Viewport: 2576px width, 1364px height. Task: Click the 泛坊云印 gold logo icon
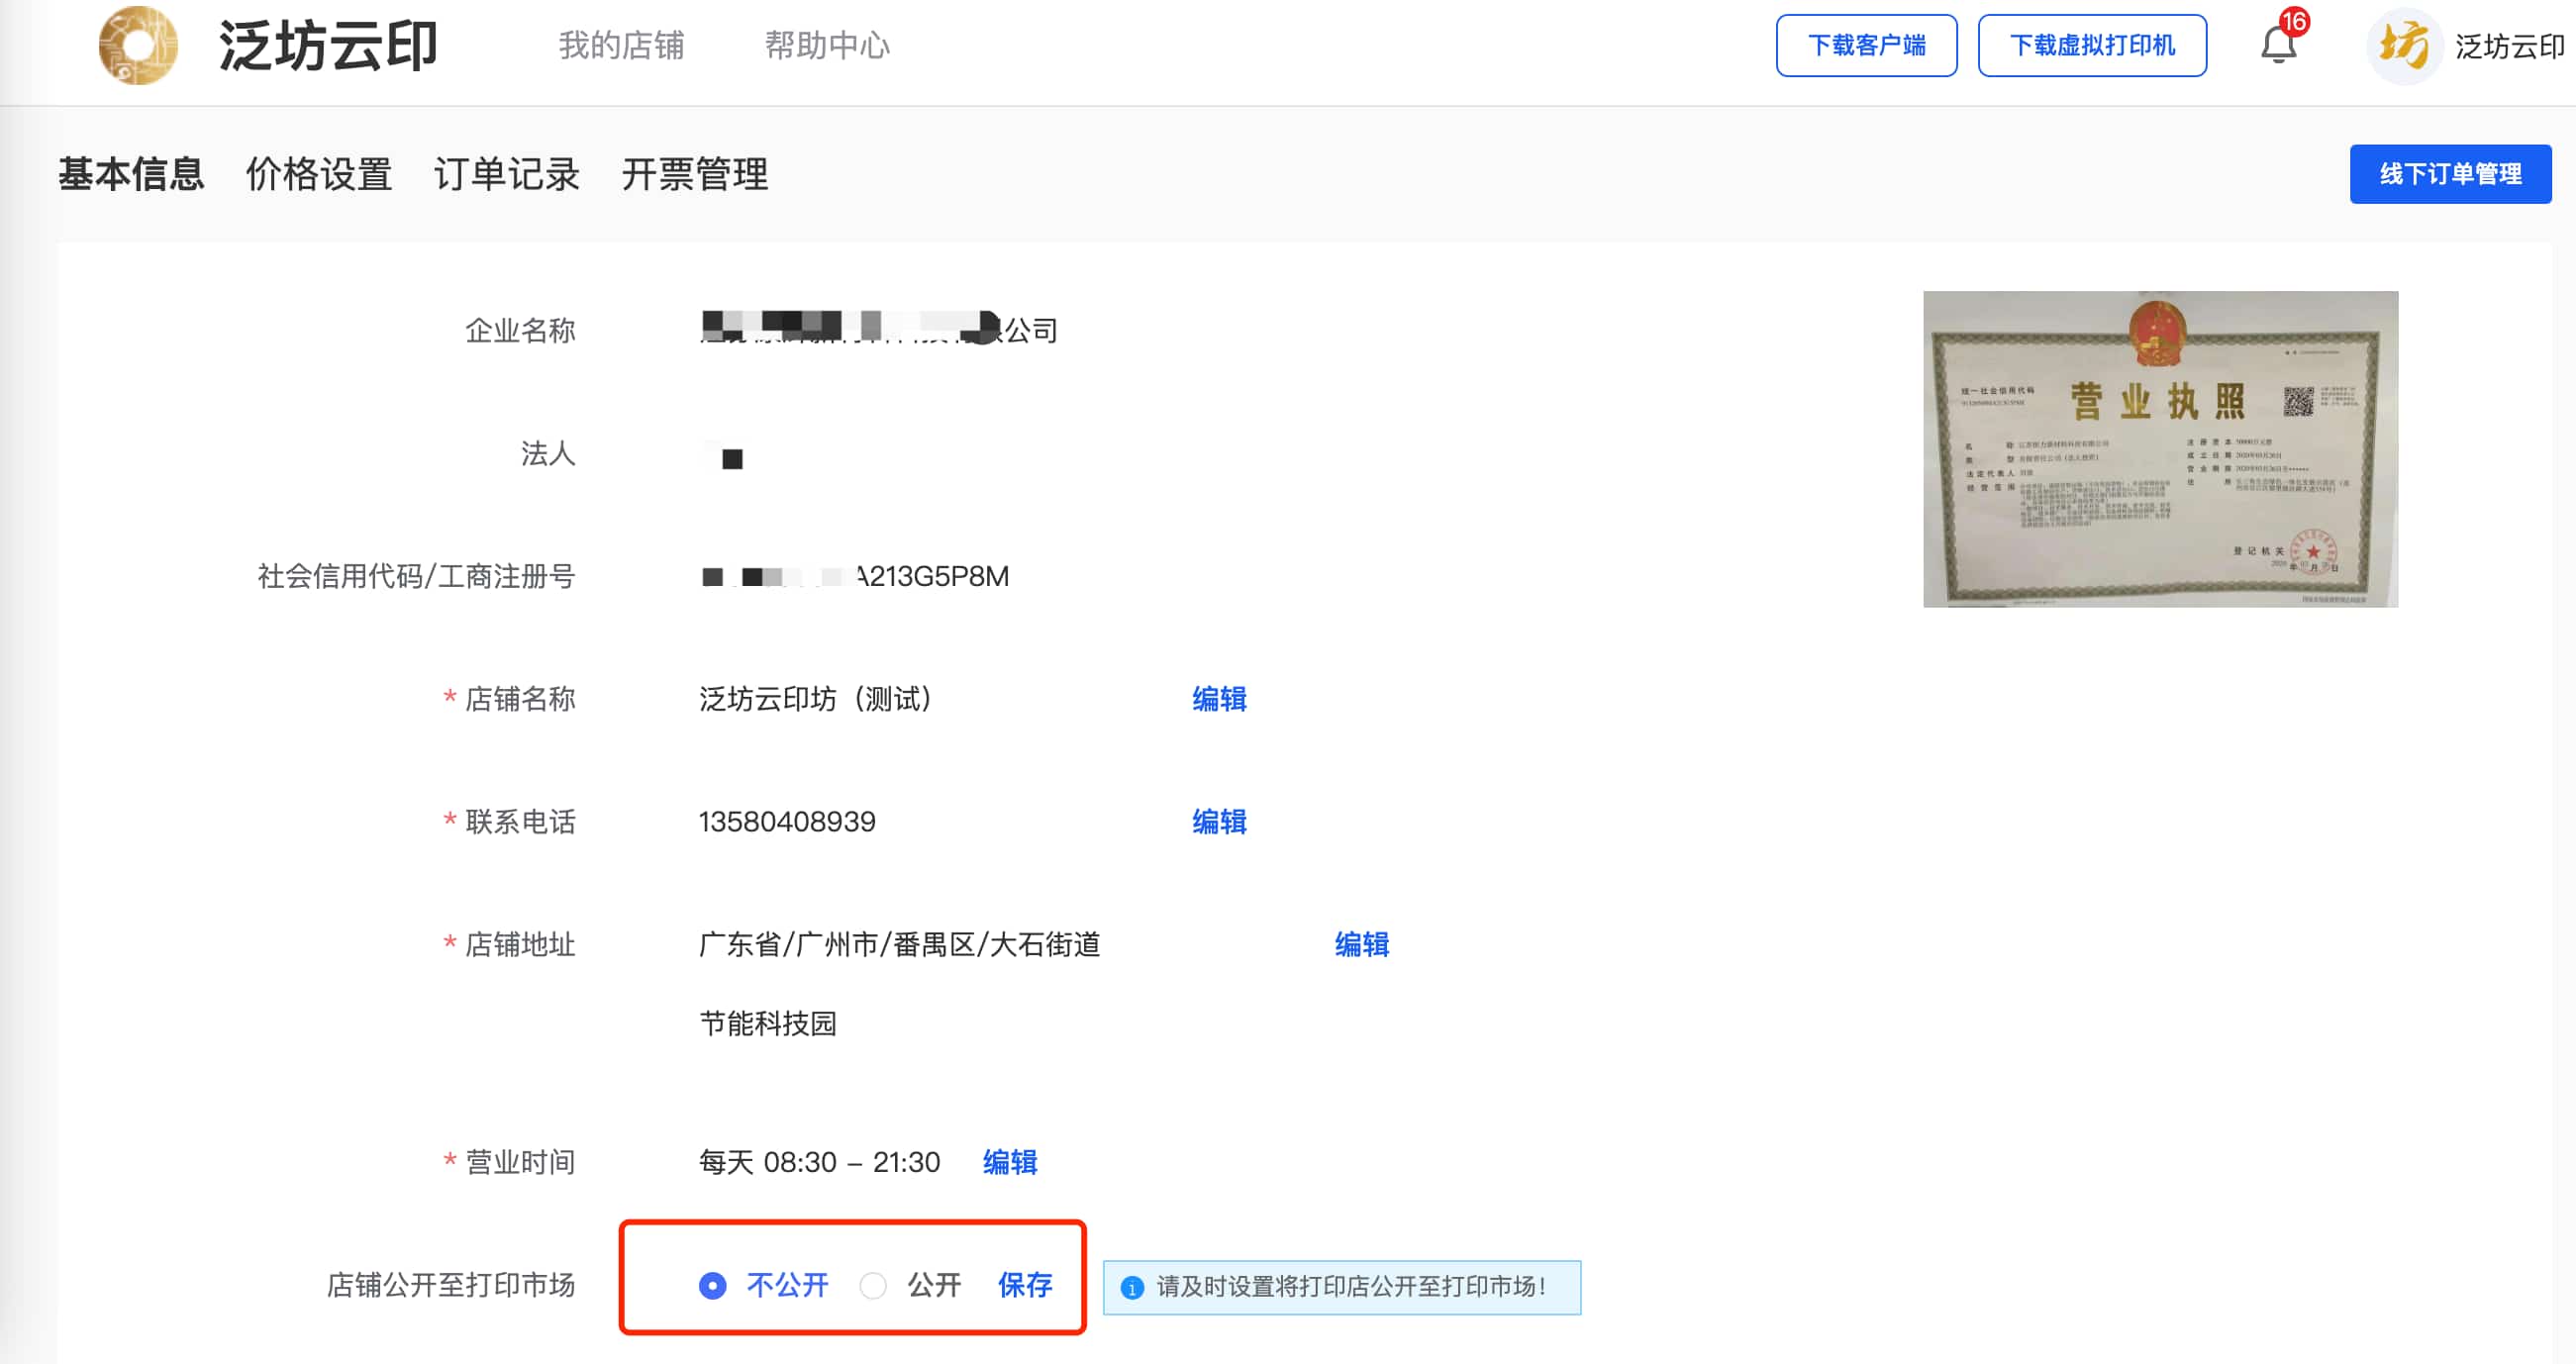pos(138,45)
